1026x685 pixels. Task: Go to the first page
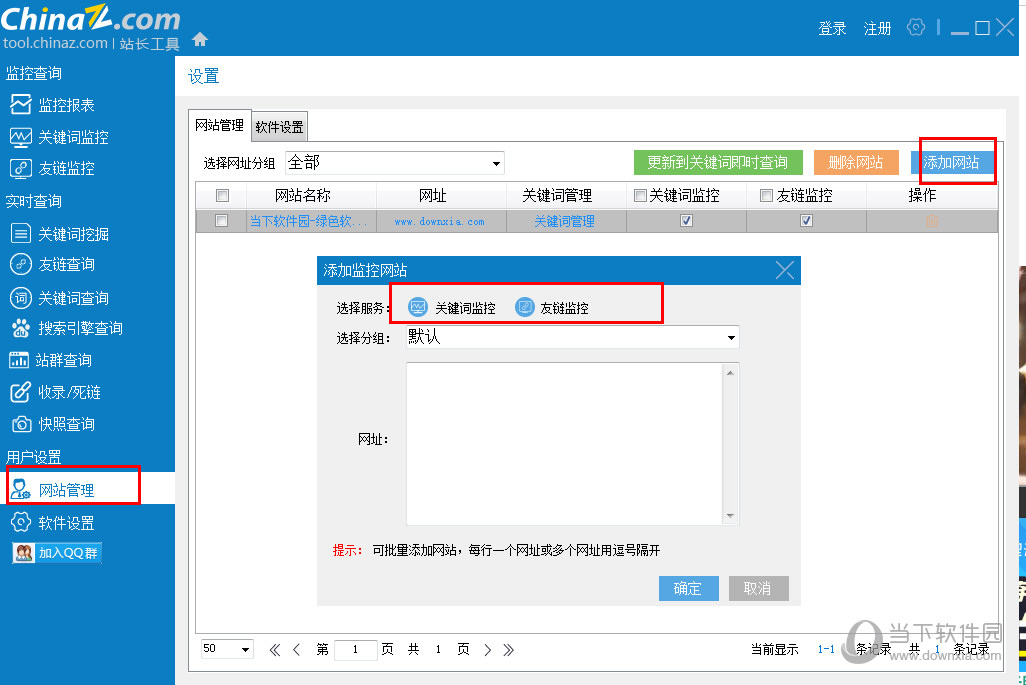(x=275, y=650)
